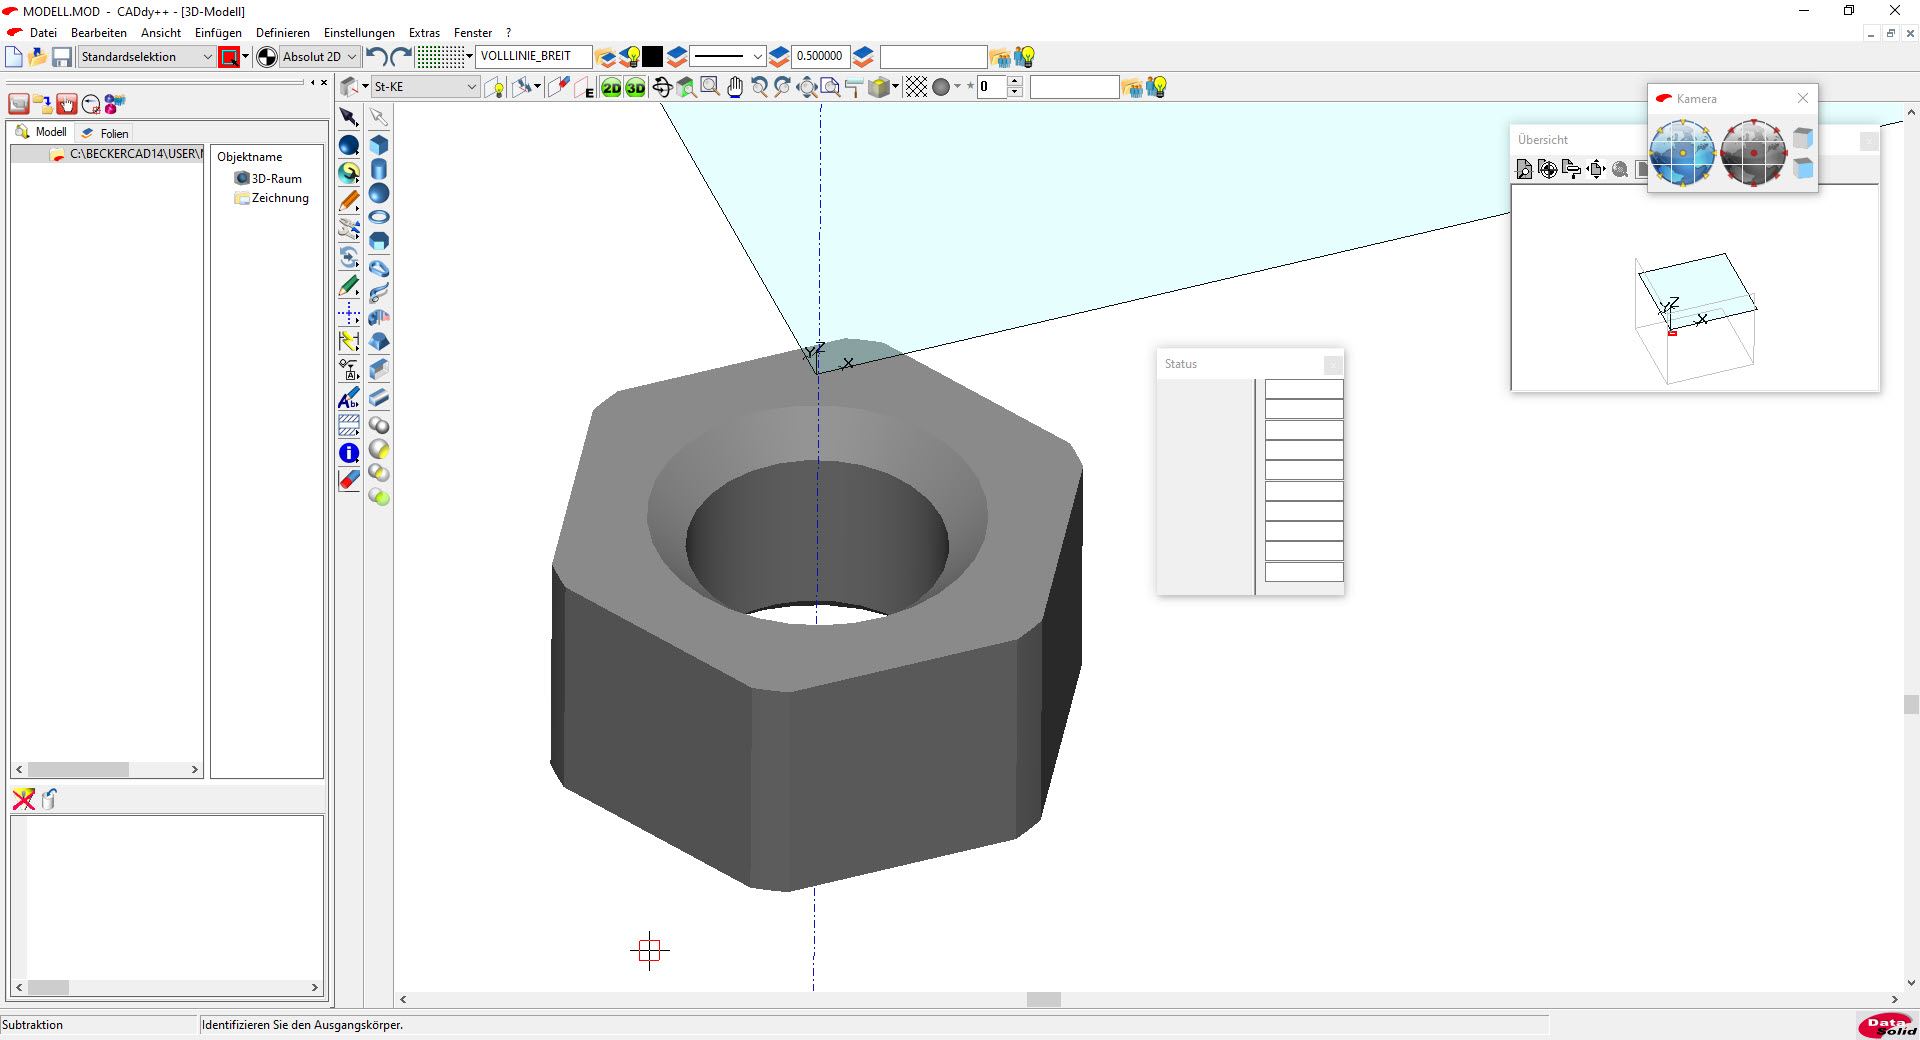Click the Redo arrow
This screenshot has width=1920, height=1040.
[x=400, y=57]
